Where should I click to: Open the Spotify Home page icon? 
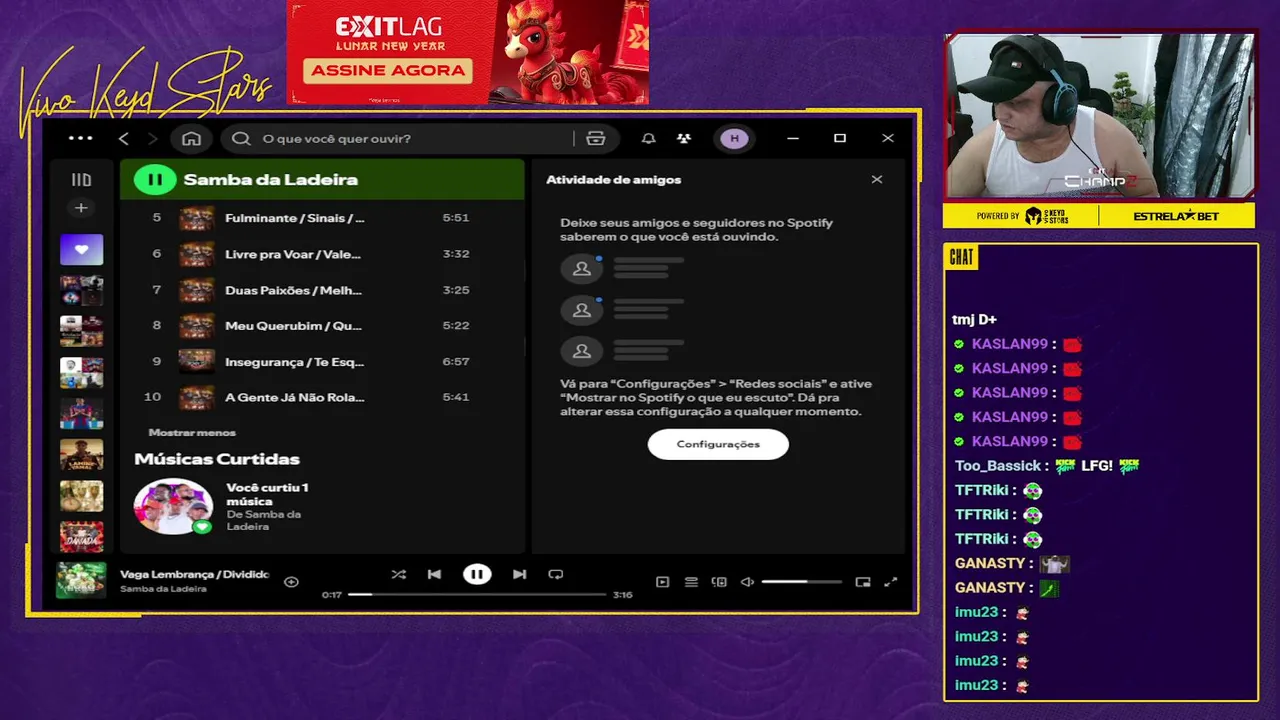click(191, 138)
